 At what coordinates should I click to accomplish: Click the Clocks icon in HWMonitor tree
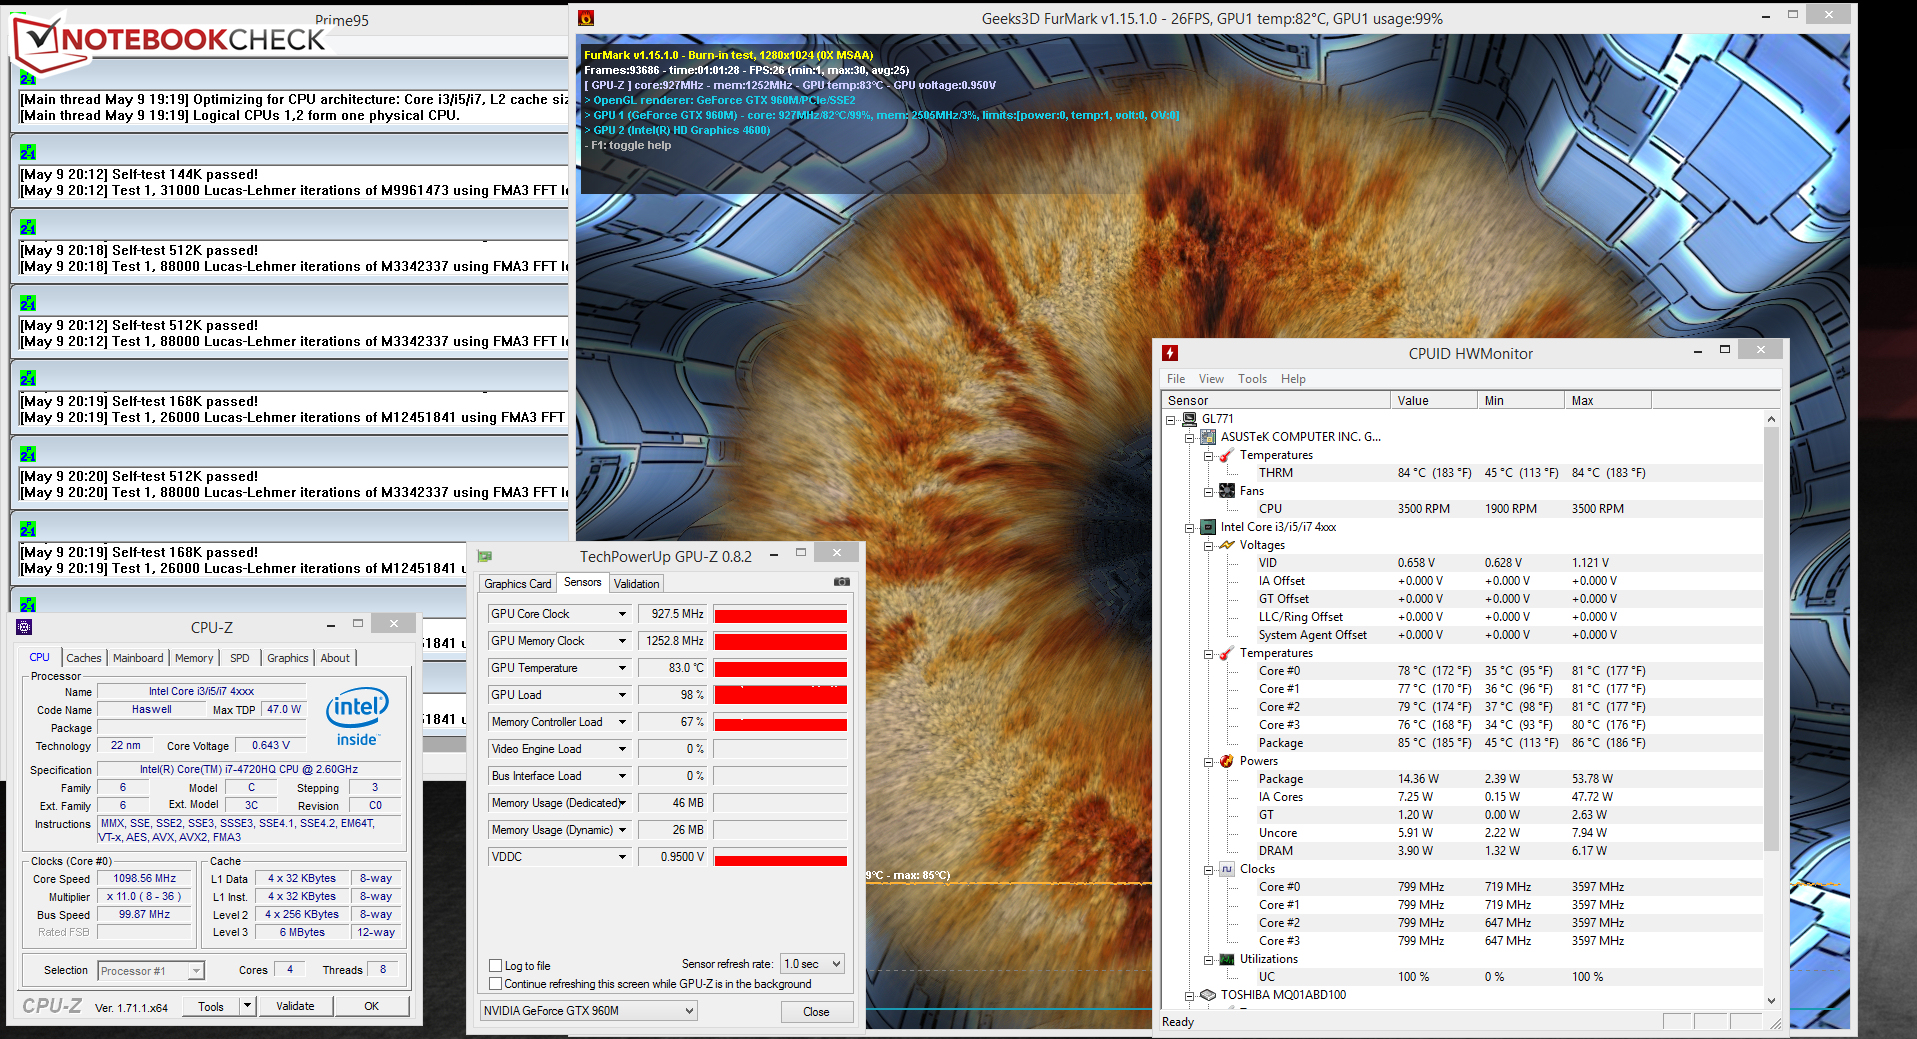1227,869
